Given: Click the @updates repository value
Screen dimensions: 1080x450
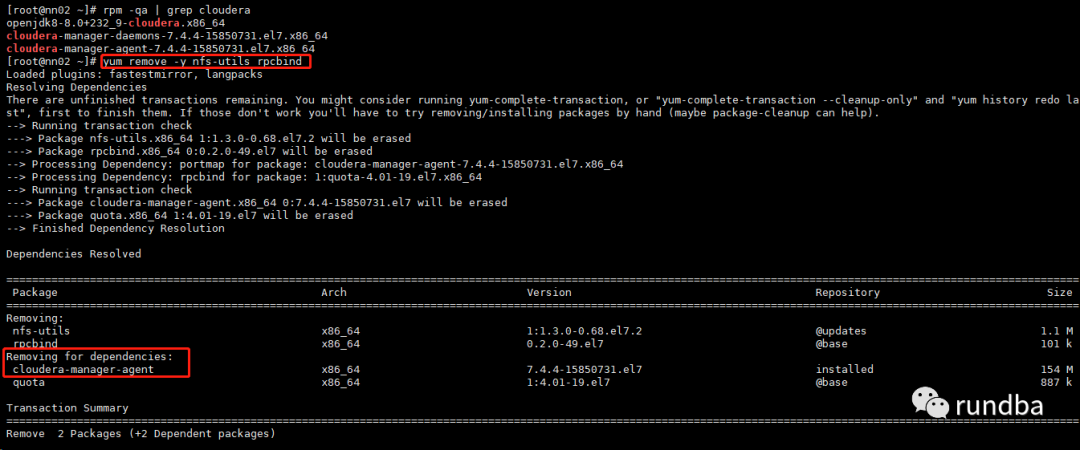Looking at the screenshot, I should click(841, 330).
